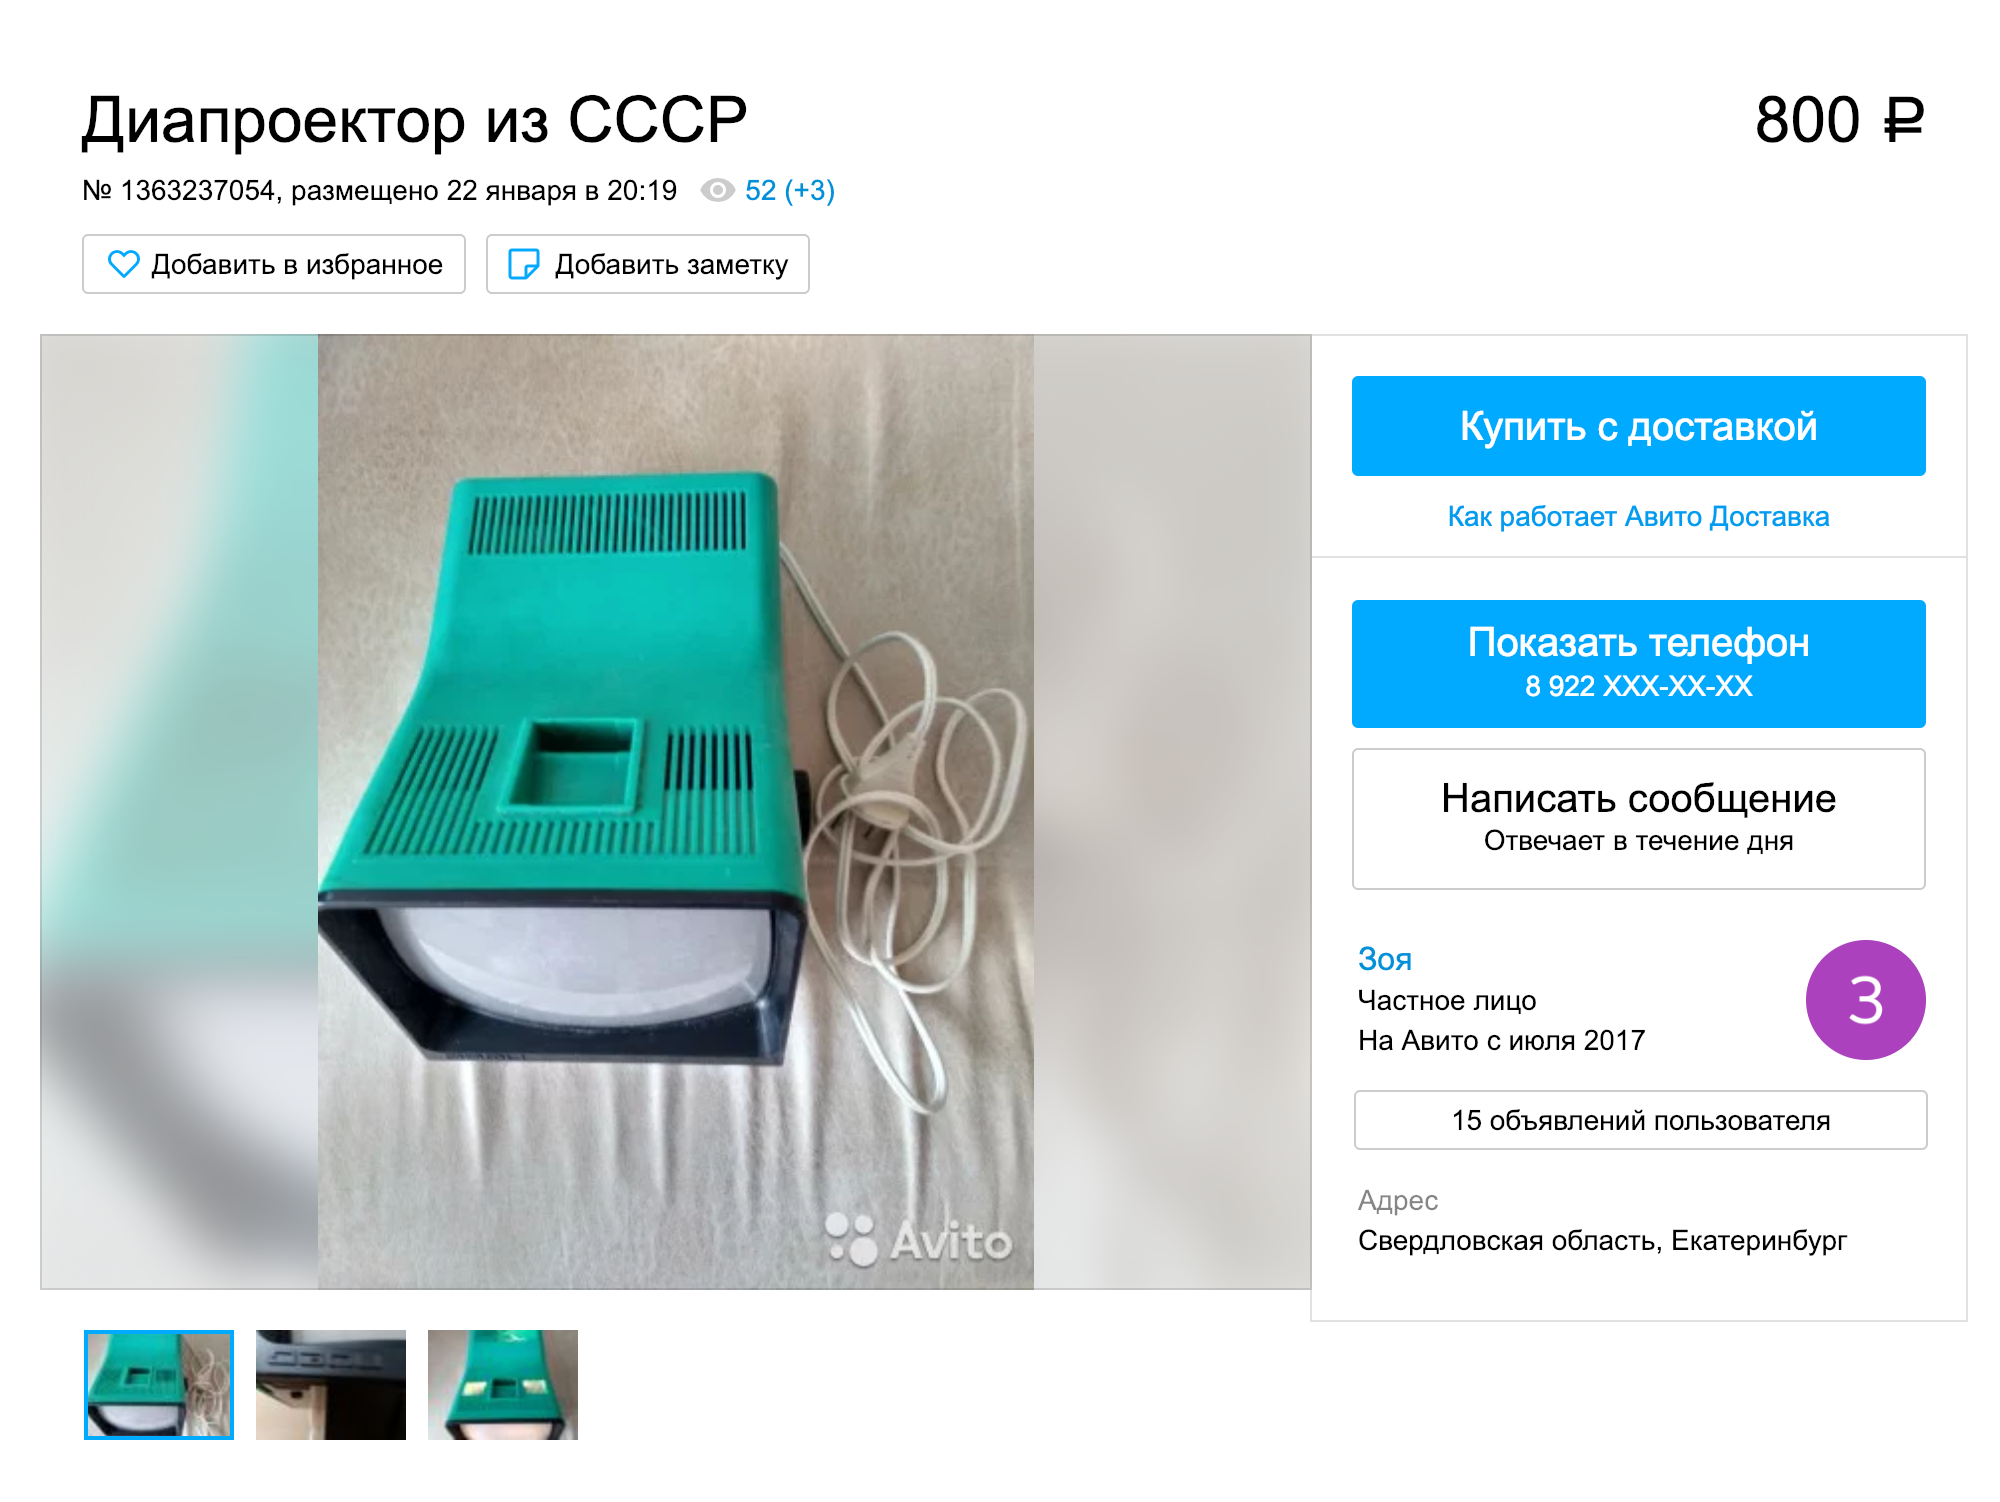The image size is (2000, 1502).
Task: Open Как работает Авито Доставка link
Action: pyautogui.click(x=1638, y=516)
